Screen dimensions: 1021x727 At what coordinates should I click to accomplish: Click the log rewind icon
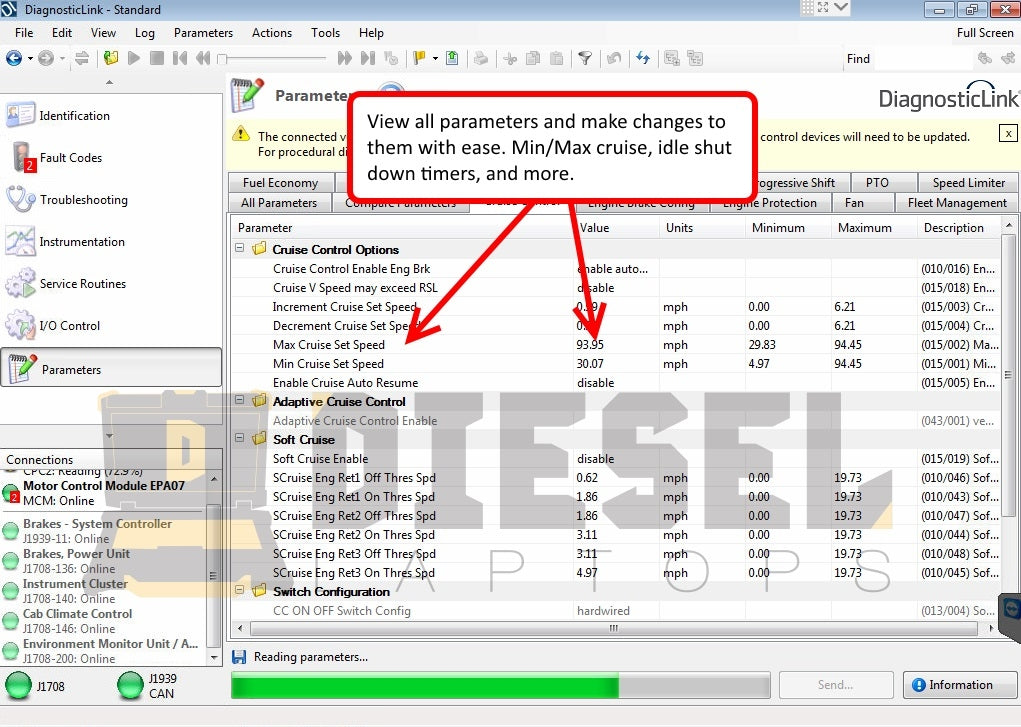203,59
